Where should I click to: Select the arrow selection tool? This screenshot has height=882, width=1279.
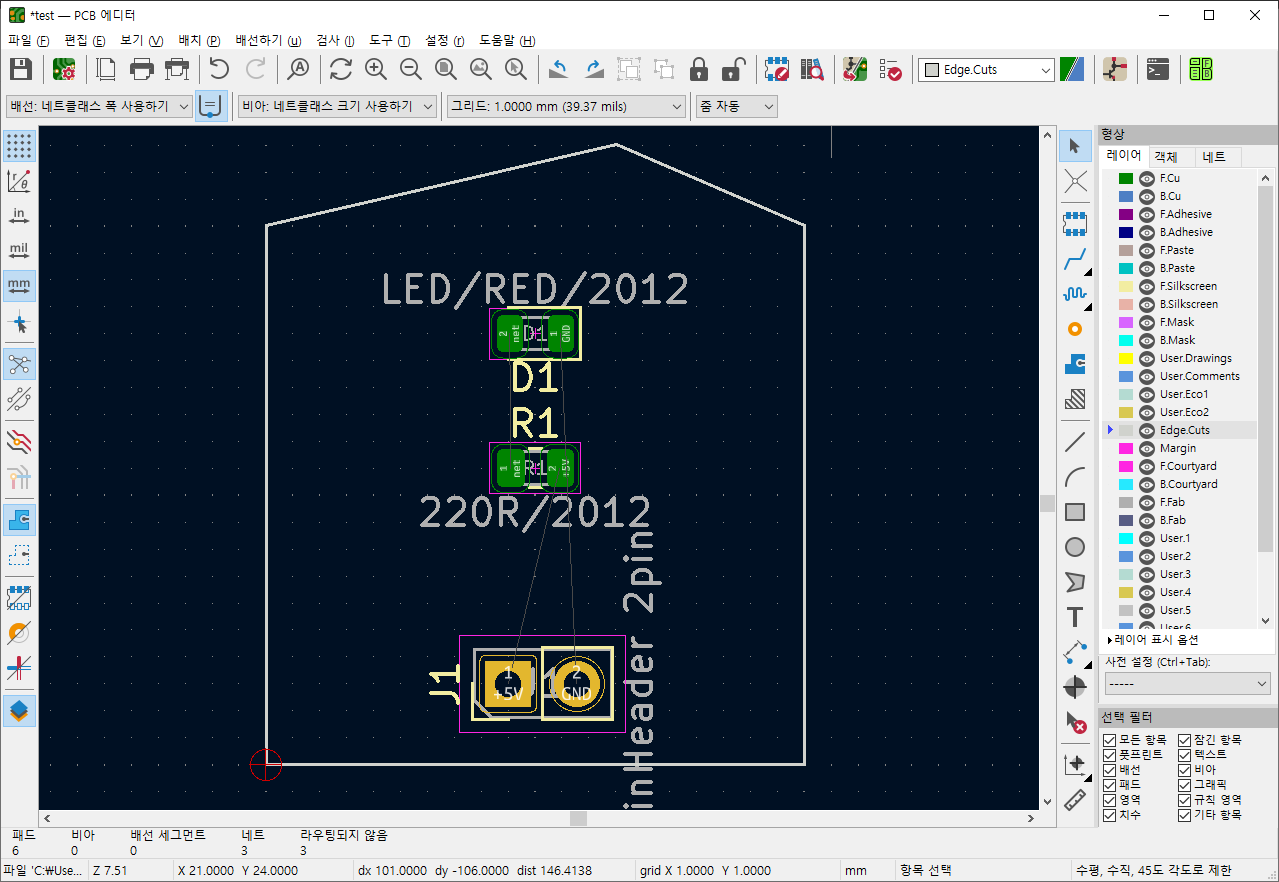click(x=1075, y=146)
